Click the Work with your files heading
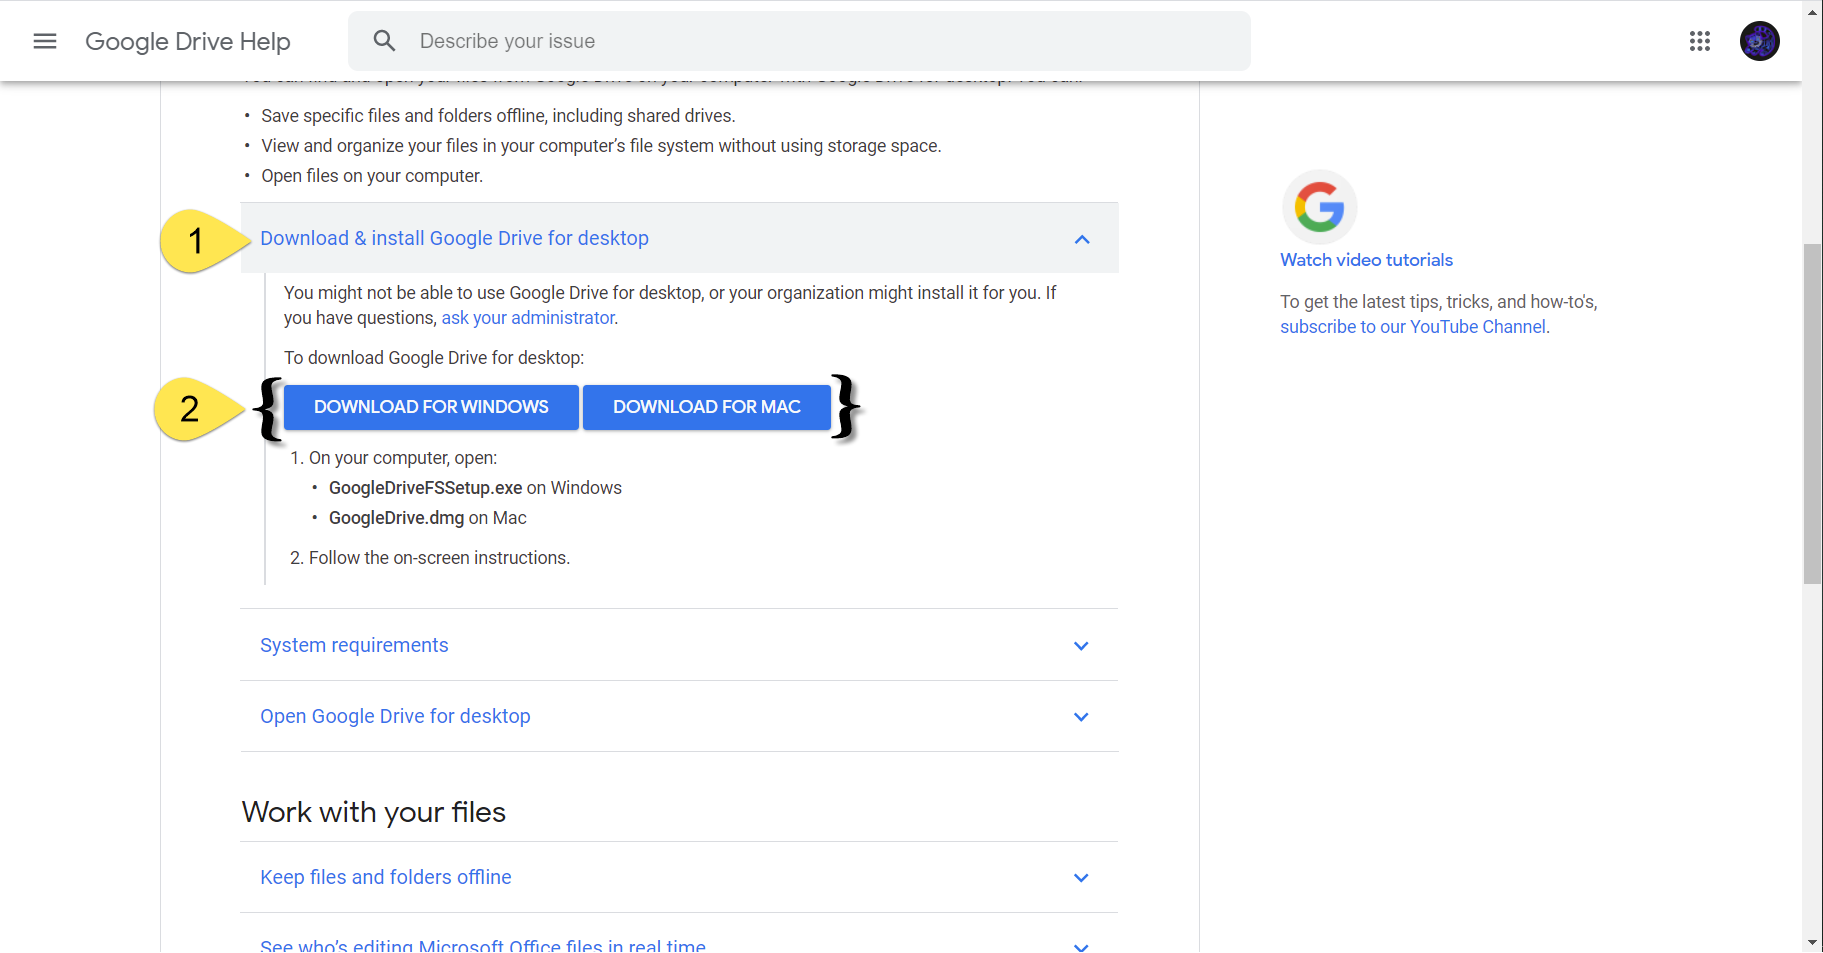The image size is (1823, 953). tap(374, 812)
